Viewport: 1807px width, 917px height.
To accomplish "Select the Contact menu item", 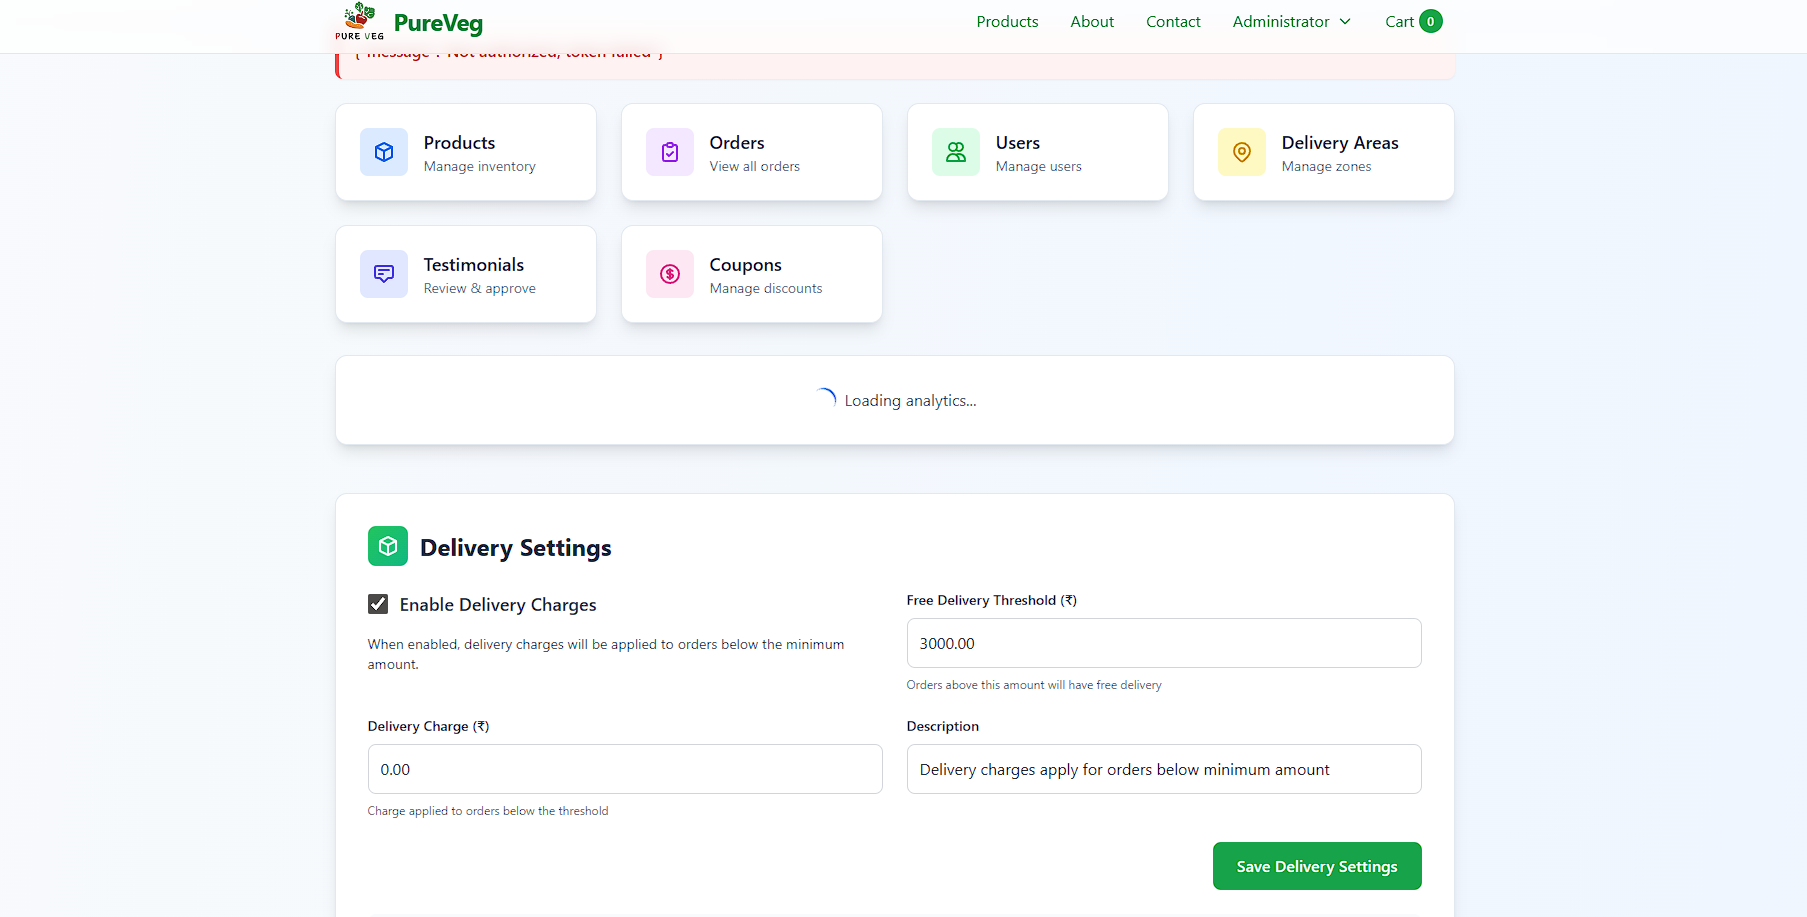I will [1172, 21].
